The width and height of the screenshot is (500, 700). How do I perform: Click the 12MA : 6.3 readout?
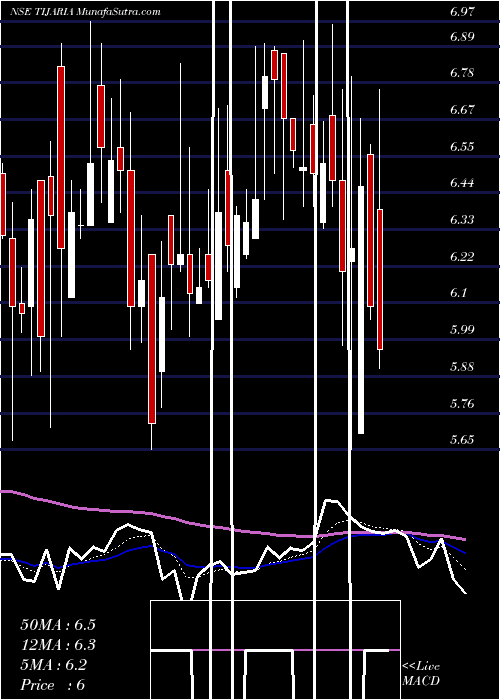[x=58, y=645]
